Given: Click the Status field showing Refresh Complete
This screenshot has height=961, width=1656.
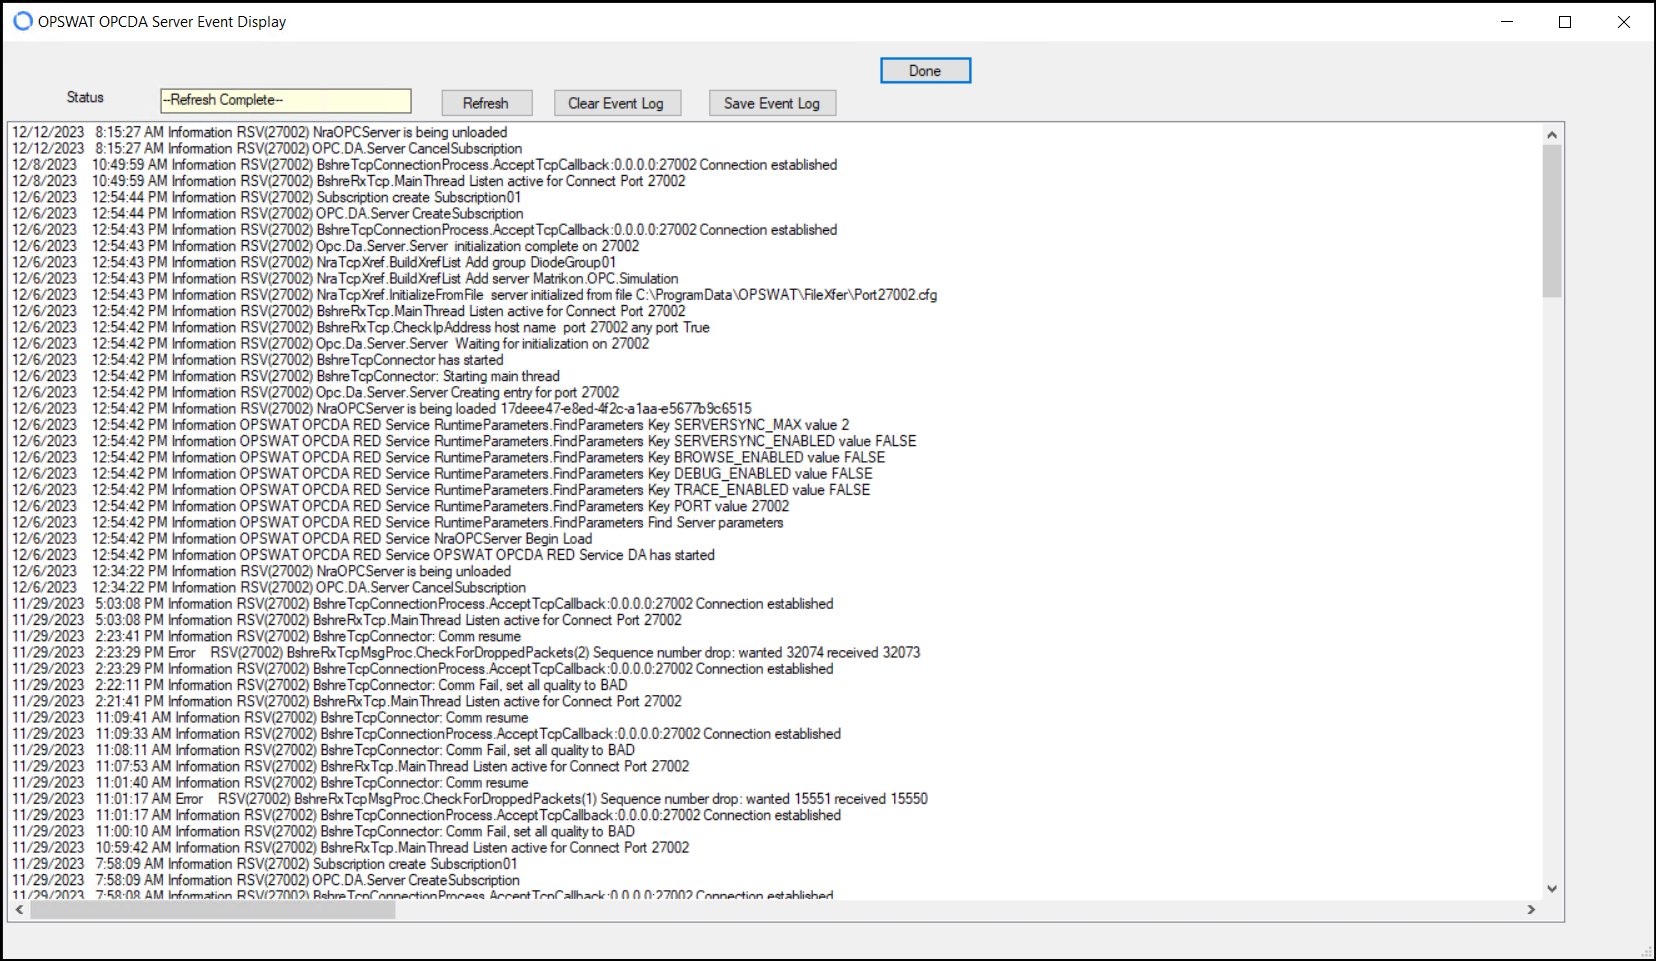Looking at the screenshot, I should (x=286, y=100).
